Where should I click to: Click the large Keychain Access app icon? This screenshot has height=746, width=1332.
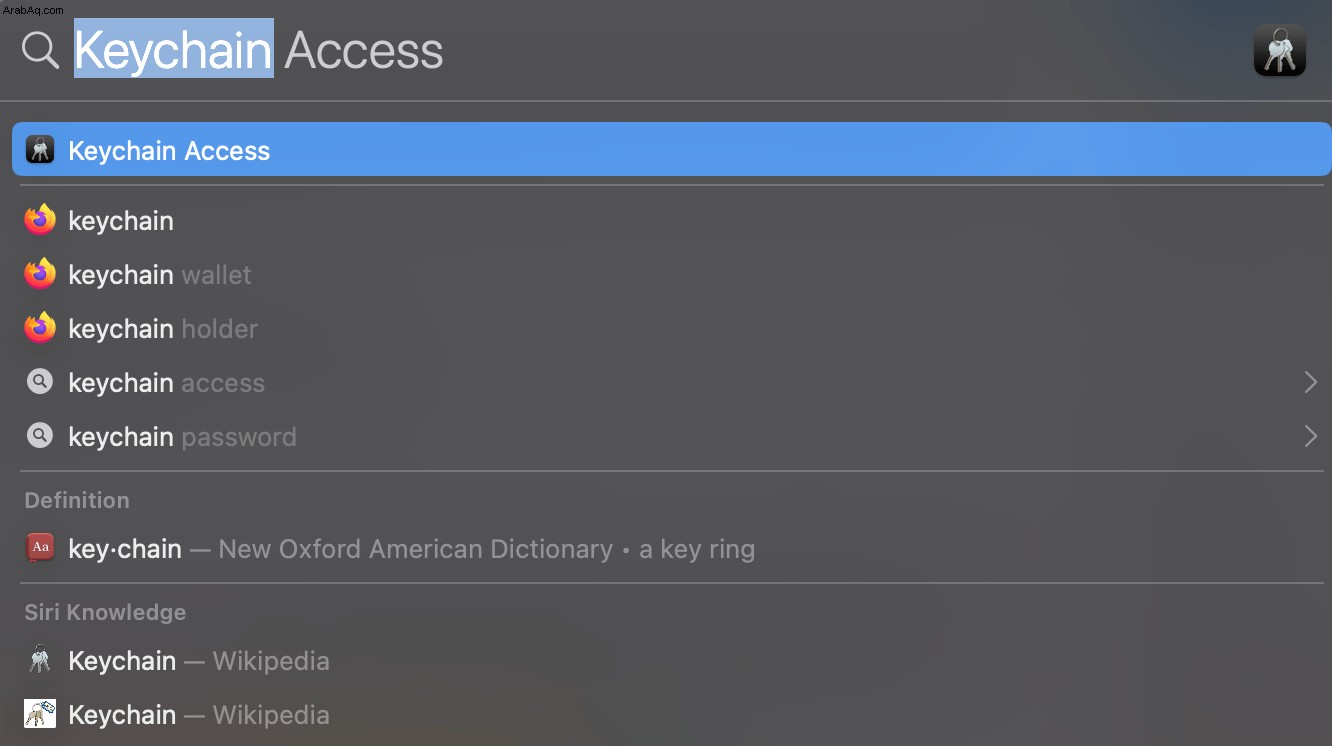tap(1279, 50)
